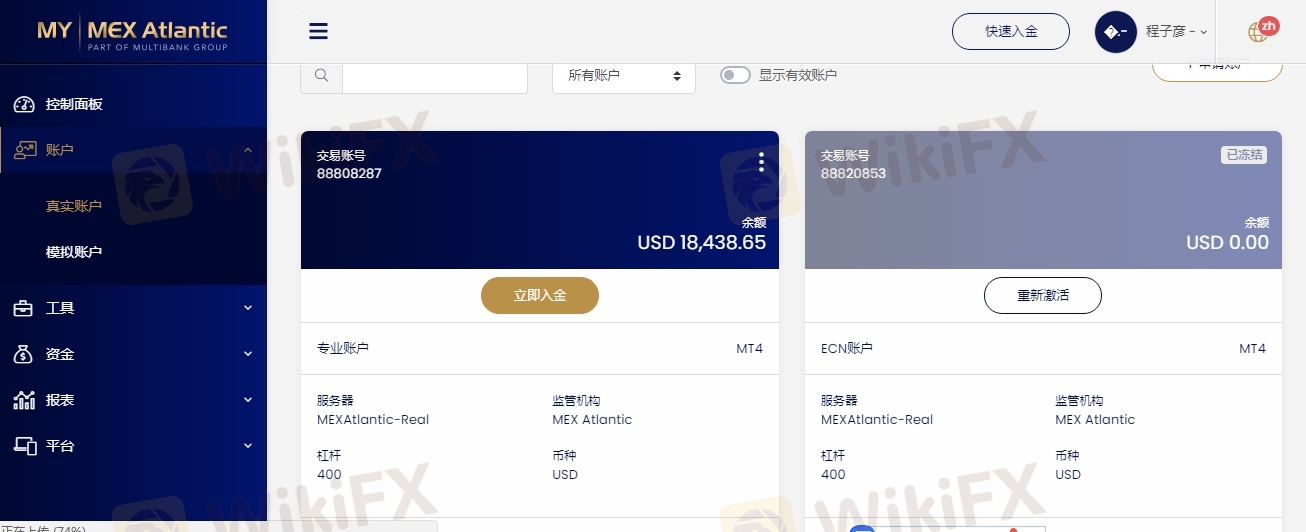
Task: Open the 所有账户 dropdown filter
Action: click(624, 75)
